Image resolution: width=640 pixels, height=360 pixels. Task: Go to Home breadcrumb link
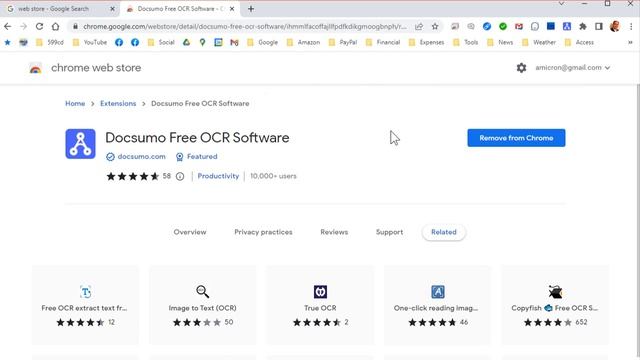click(x=75, y=104)
